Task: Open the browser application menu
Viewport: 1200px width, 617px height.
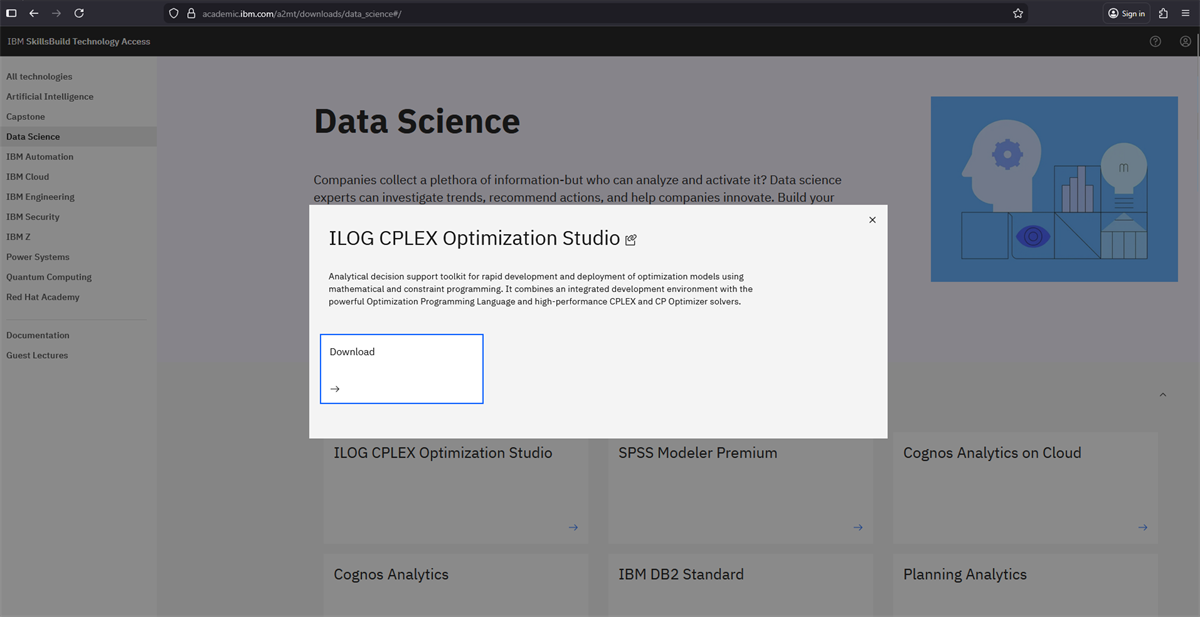Action: coord(1186,14)
